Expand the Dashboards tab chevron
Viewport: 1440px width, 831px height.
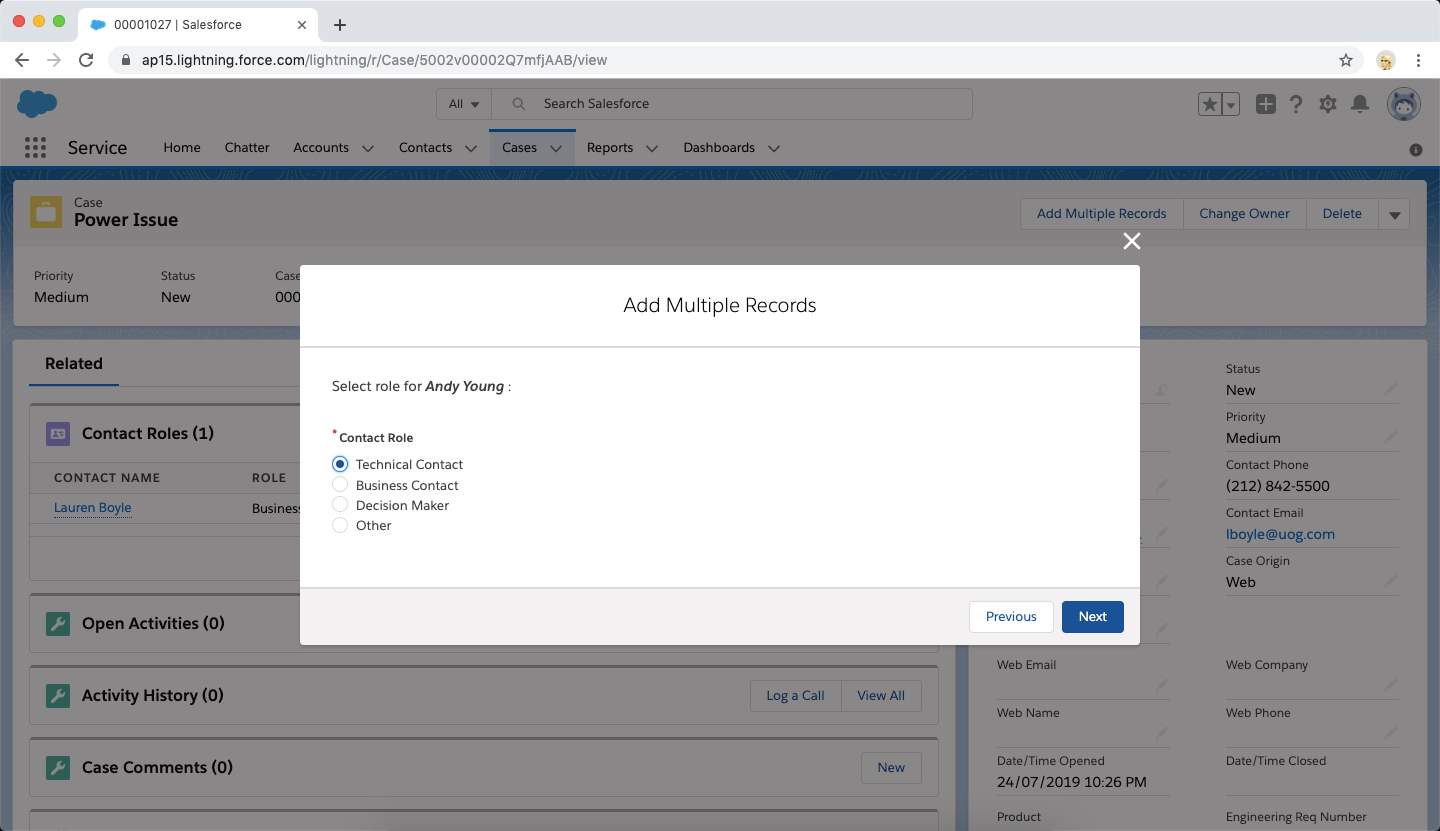click(x=773, y=148)
